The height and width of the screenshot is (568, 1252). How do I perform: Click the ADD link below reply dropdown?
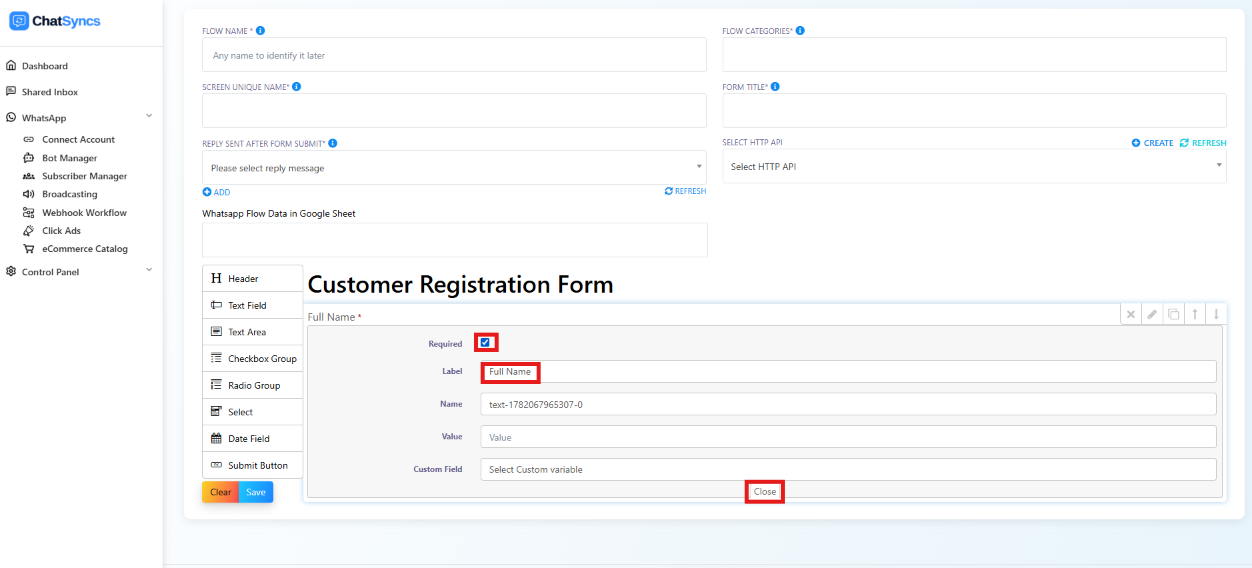[x=216, y=192]
